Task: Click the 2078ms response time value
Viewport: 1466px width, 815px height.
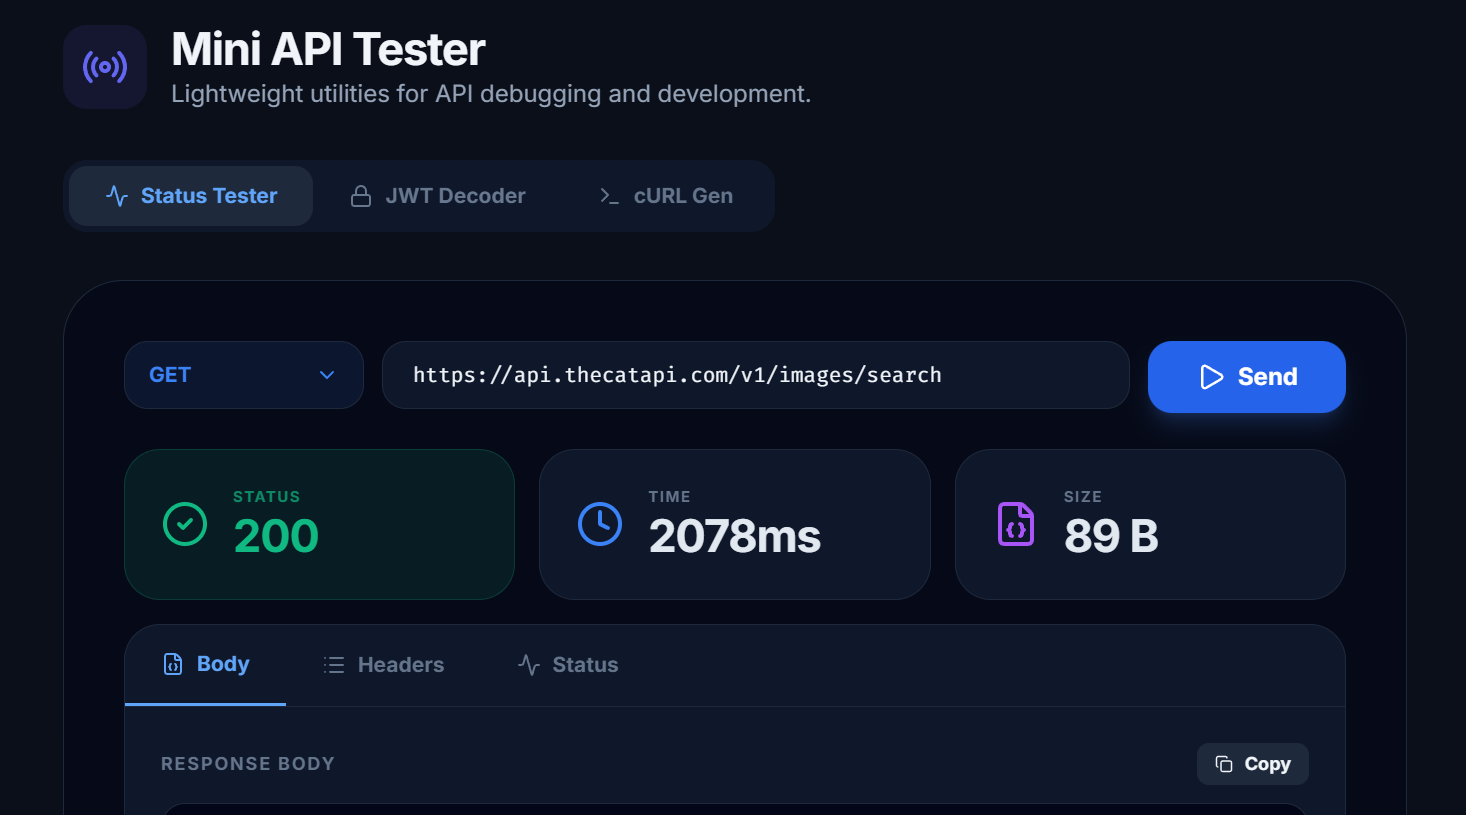Action: coord(735,536)
